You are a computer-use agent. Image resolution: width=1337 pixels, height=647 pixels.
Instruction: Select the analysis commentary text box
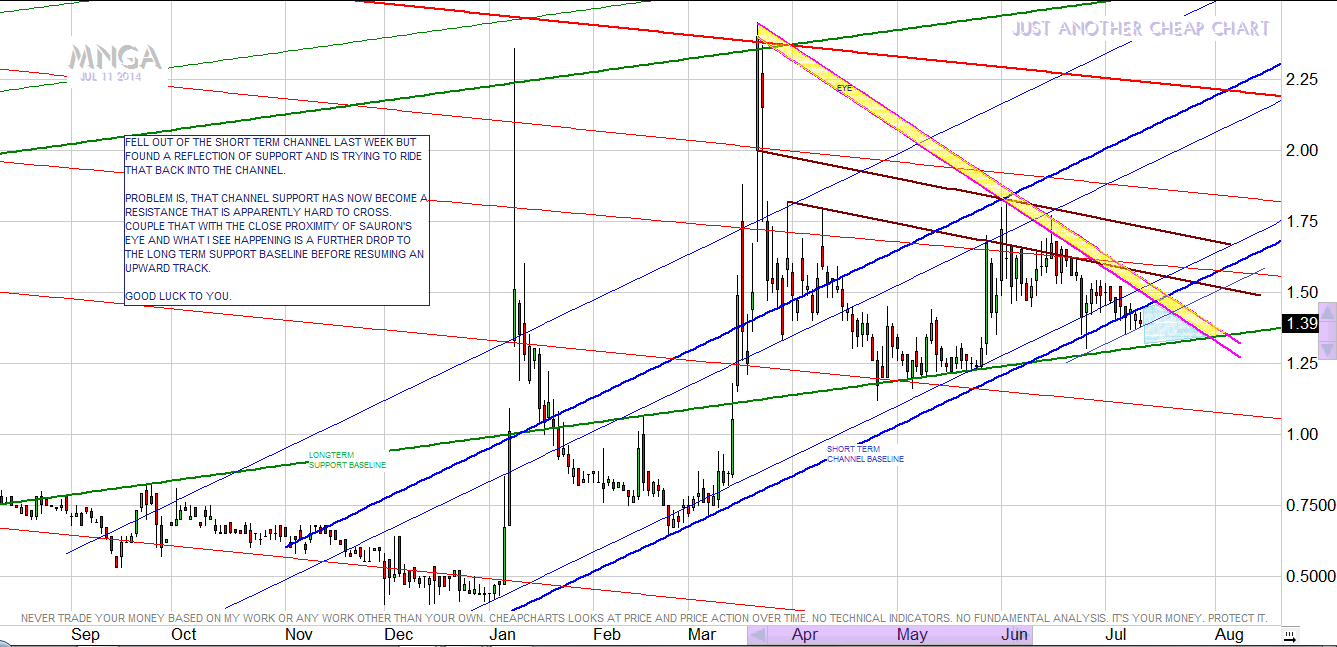(x=277, y=220)
